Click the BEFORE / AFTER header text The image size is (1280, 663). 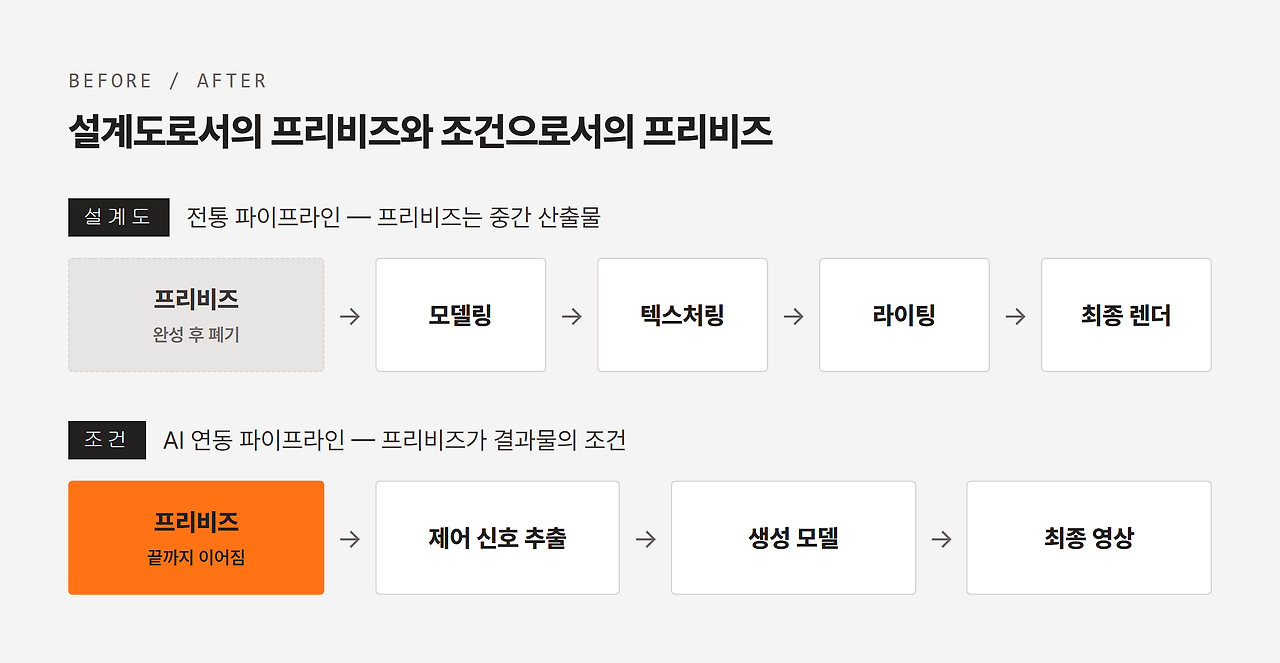pos(168,81)
